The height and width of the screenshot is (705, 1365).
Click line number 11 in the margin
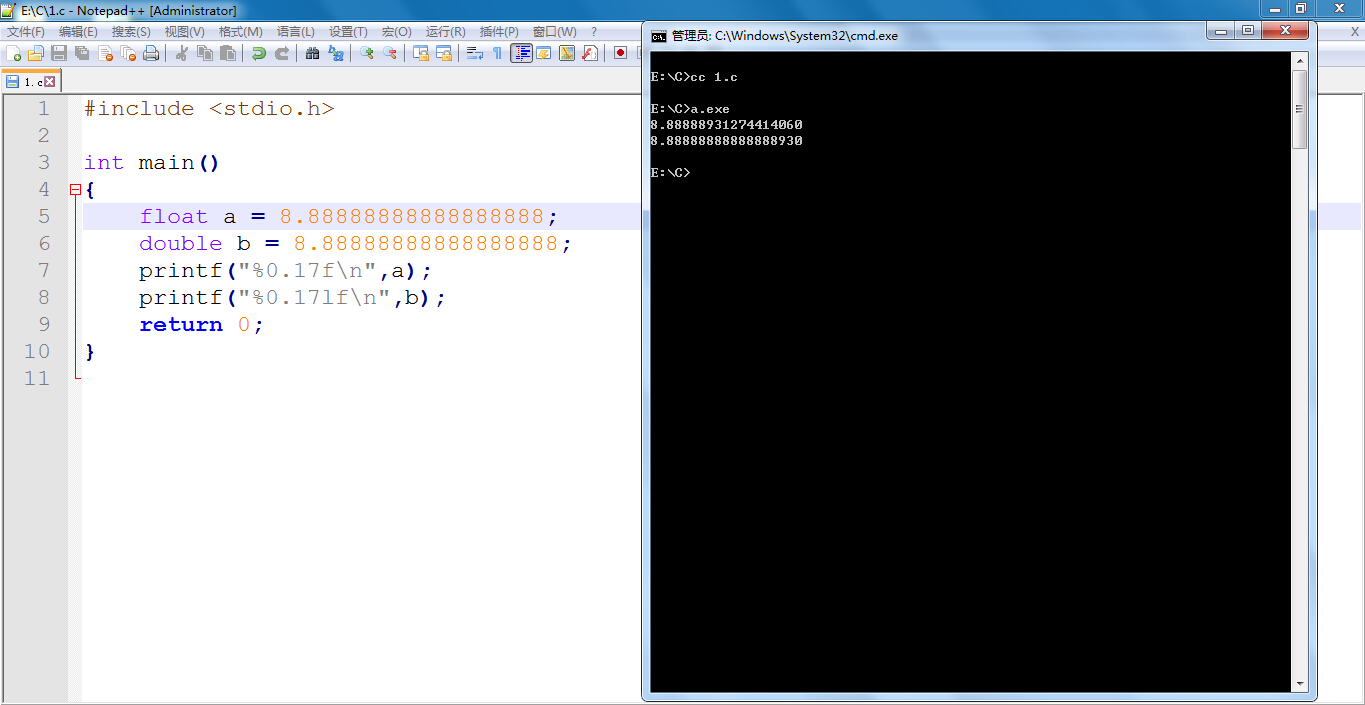click(x=37, y=378)
